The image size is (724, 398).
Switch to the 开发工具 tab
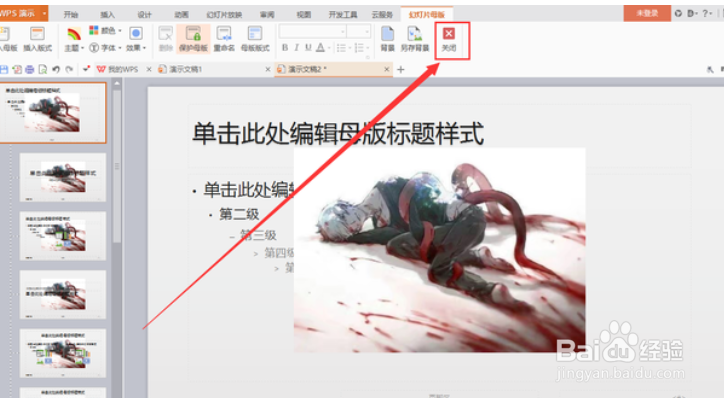343,14
